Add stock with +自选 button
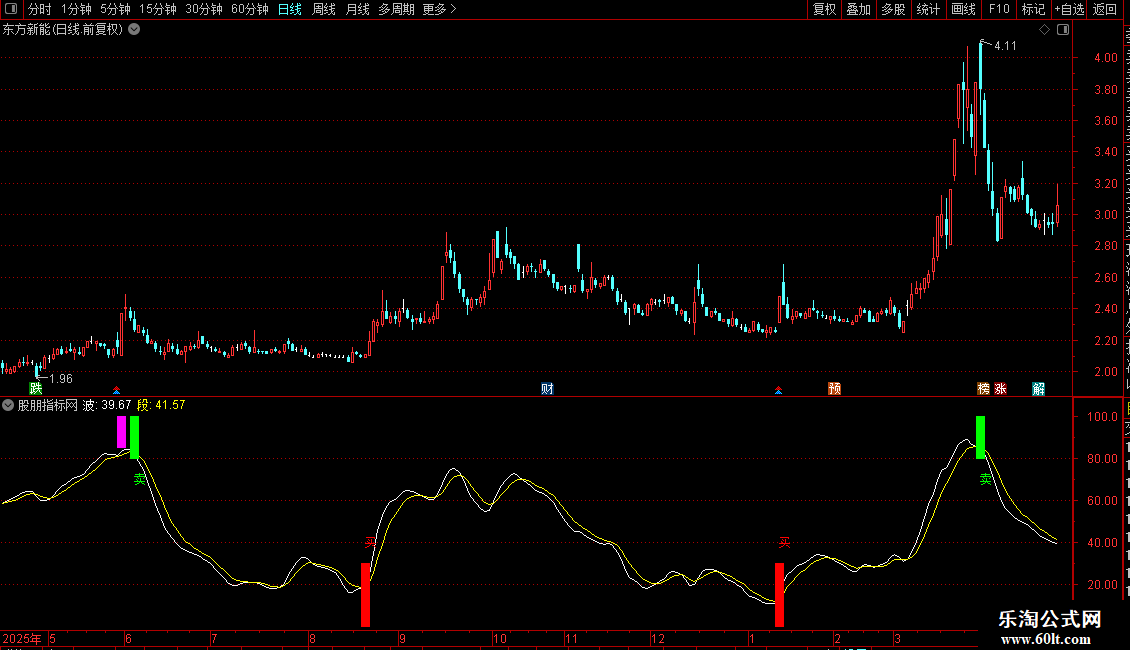This screenshot has width=1130, height=650. tap(1069, 9)
